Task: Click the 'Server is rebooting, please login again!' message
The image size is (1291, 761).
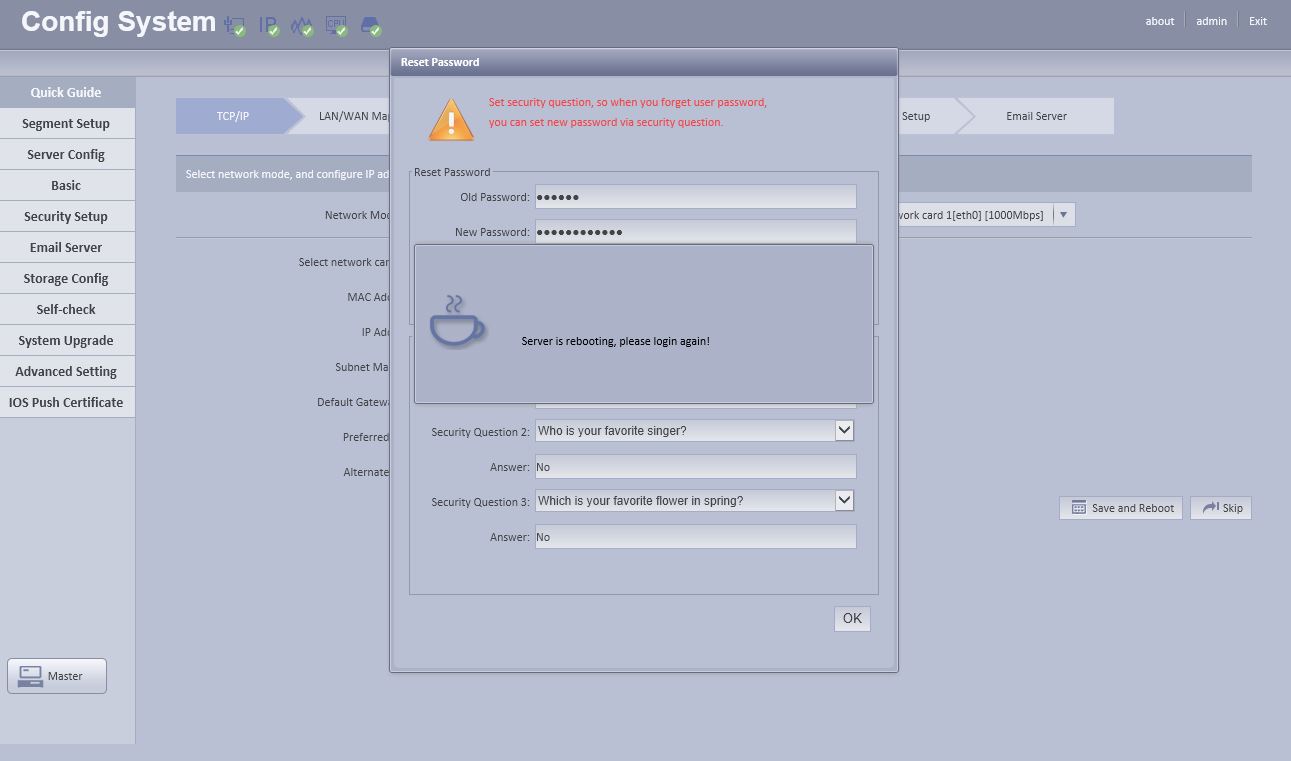Action: pos(615,341)
